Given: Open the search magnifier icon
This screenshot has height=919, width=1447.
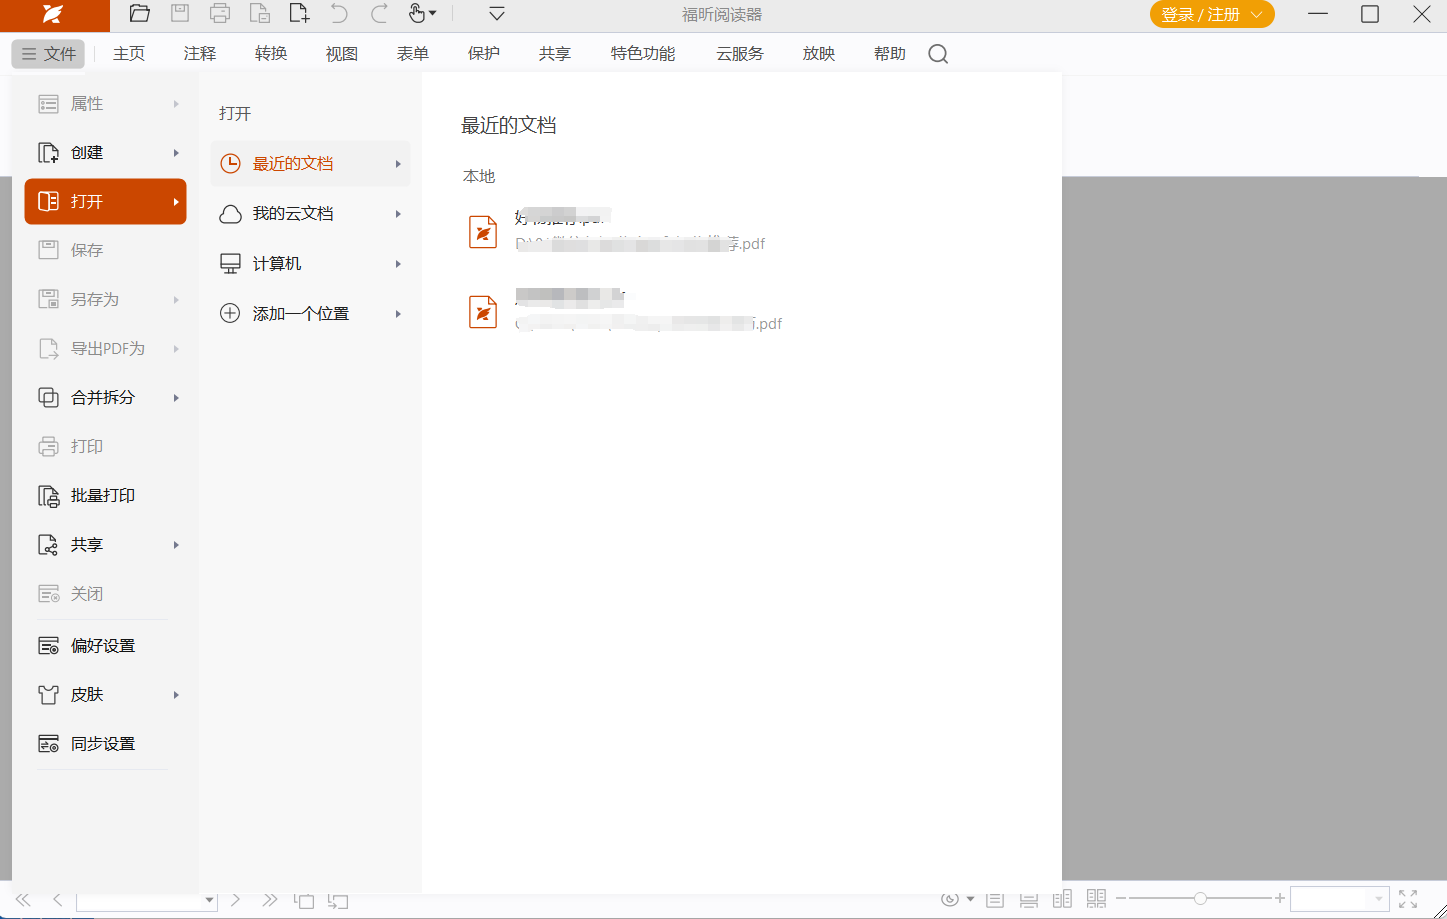Looking at the screenshot, I should point(938,54).
